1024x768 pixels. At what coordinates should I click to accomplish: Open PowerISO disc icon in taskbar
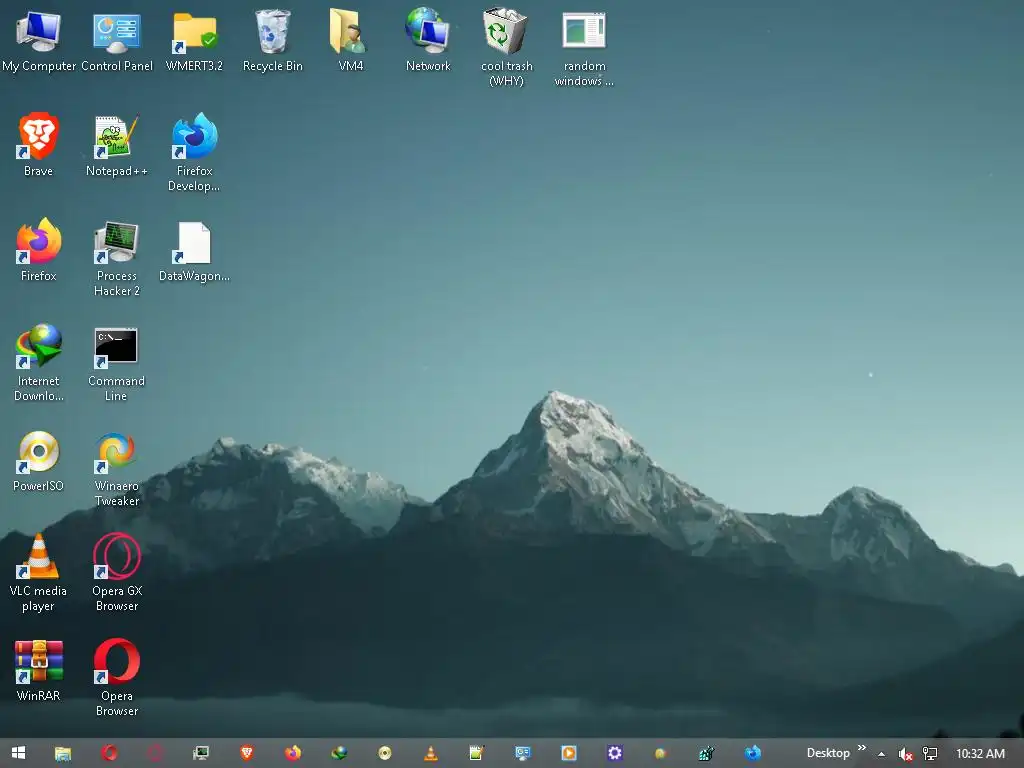pyautogui.click(x=385, y=753)
